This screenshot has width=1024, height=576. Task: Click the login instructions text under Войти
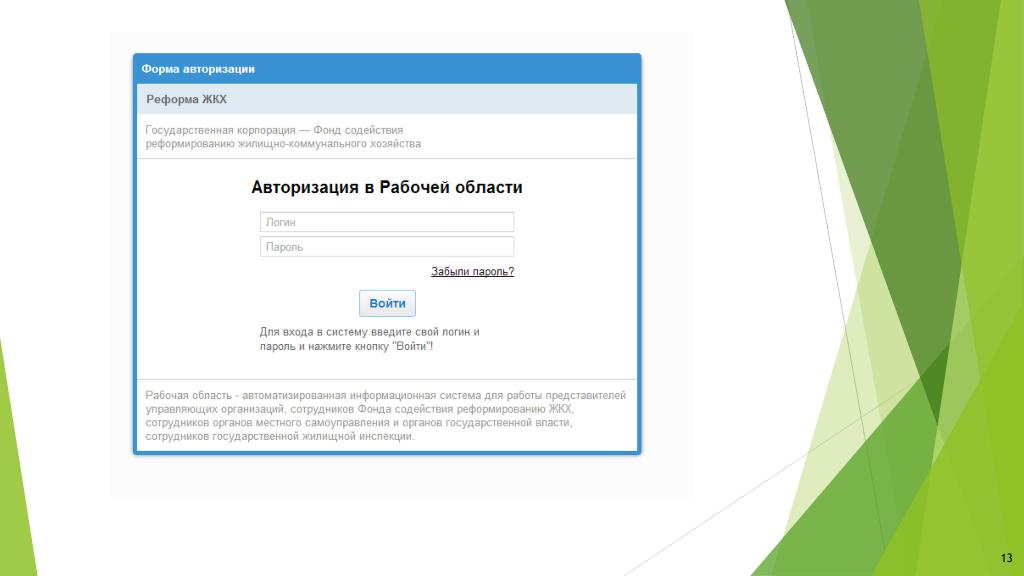point(370,339)
